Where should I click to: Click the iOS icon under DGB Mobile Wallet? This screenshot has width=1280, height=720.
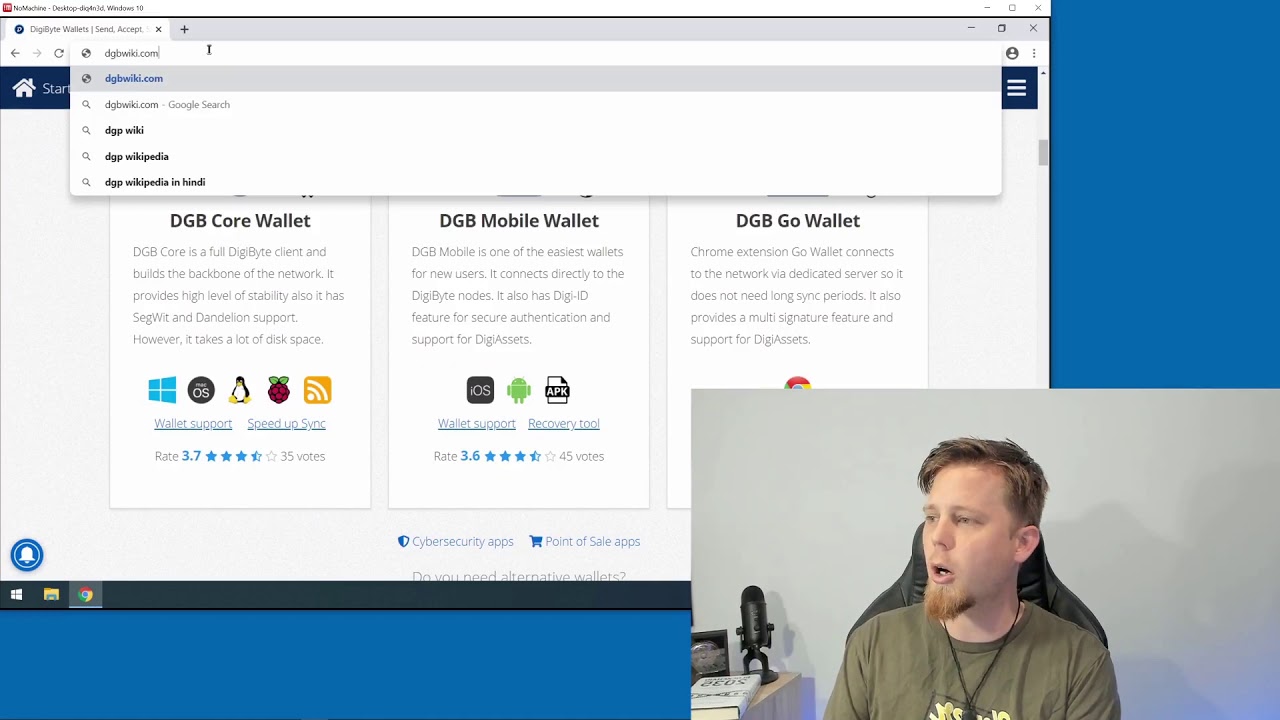coord(480,390)
